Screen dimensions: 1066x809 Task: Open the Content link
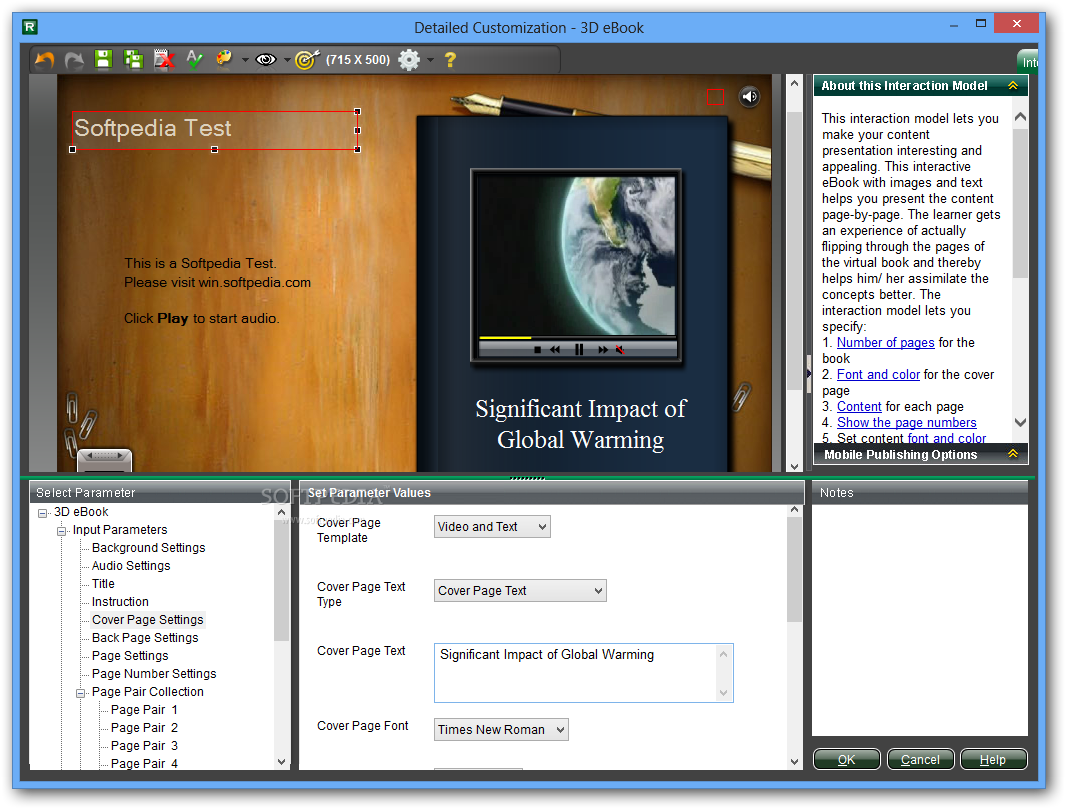[859, 407]
